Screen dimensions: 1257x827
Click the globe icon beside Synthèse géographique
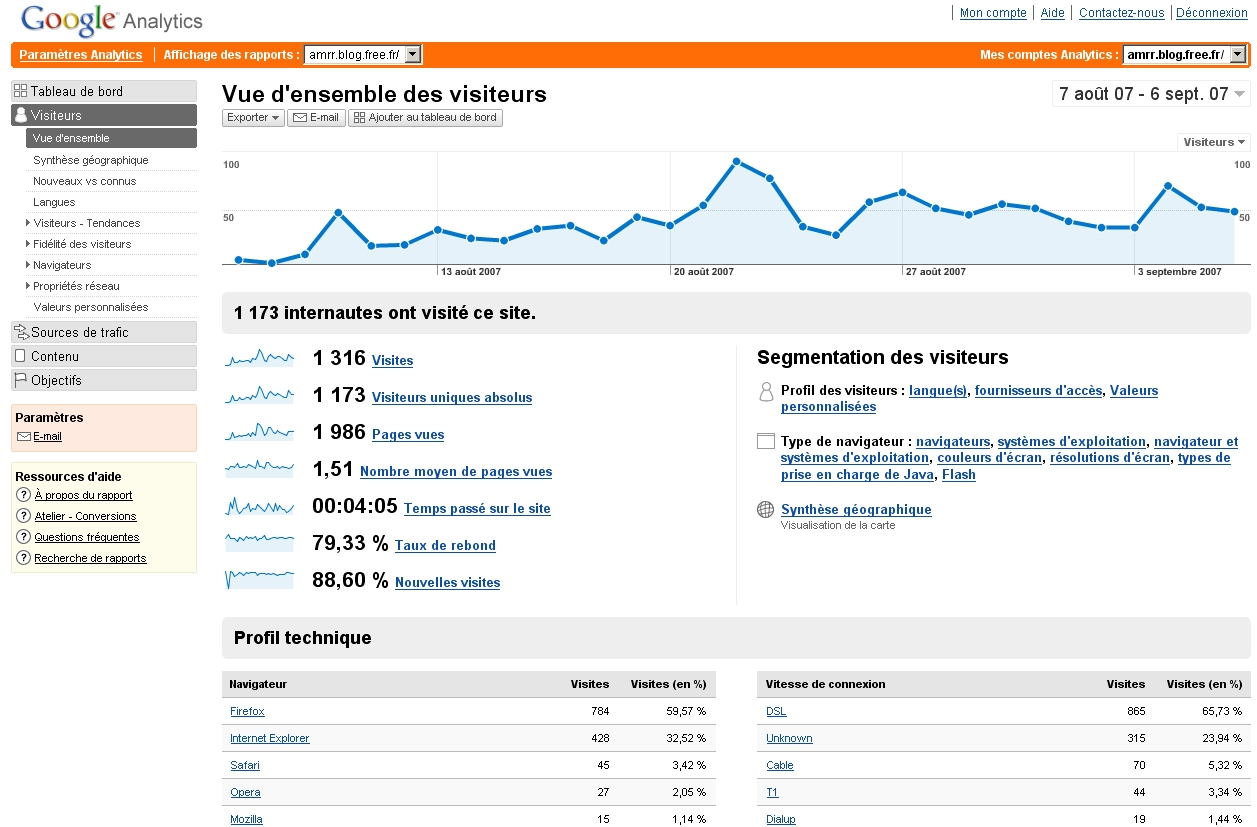pos(766,510)
